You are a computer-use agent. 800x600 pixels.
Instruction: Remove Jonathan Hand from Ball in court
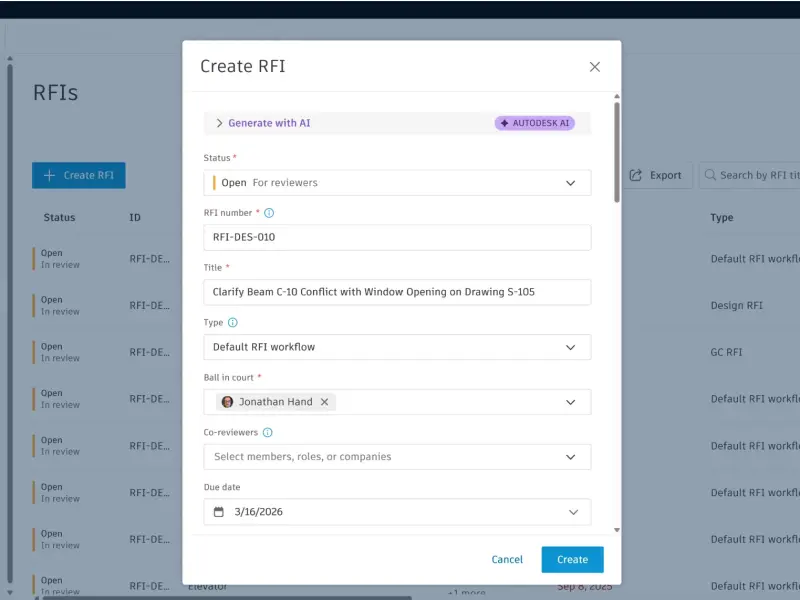[x=324, y=402]
